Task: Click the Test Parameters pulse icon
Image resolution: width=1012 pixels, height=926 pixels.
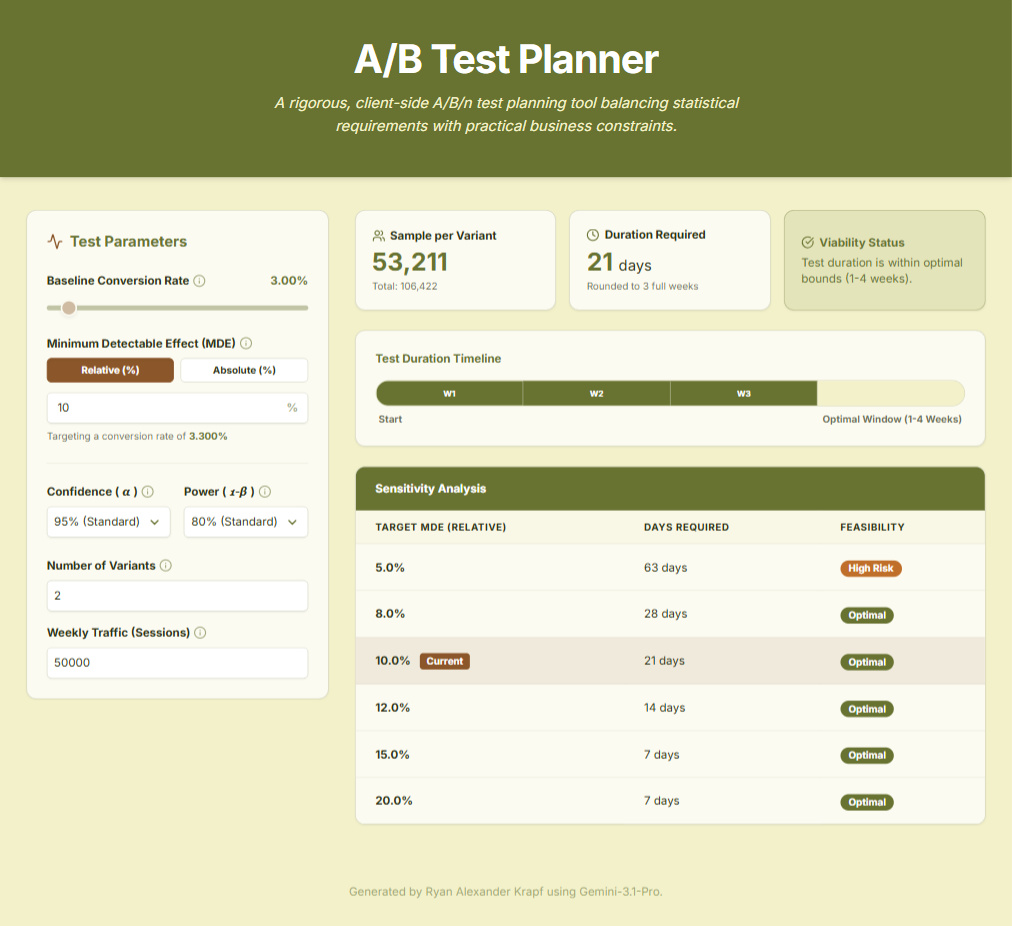Action: tap(55, 242)
